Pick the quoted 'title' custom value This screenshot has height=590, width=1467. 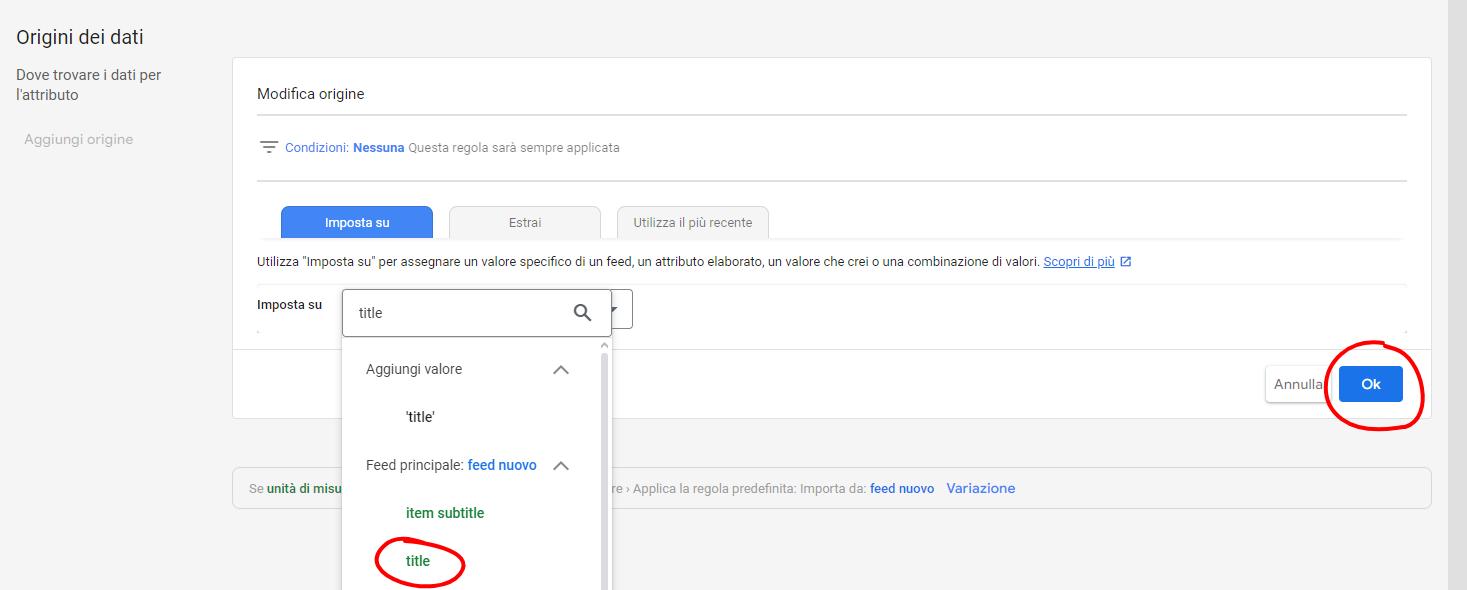[x=420, y=417]
